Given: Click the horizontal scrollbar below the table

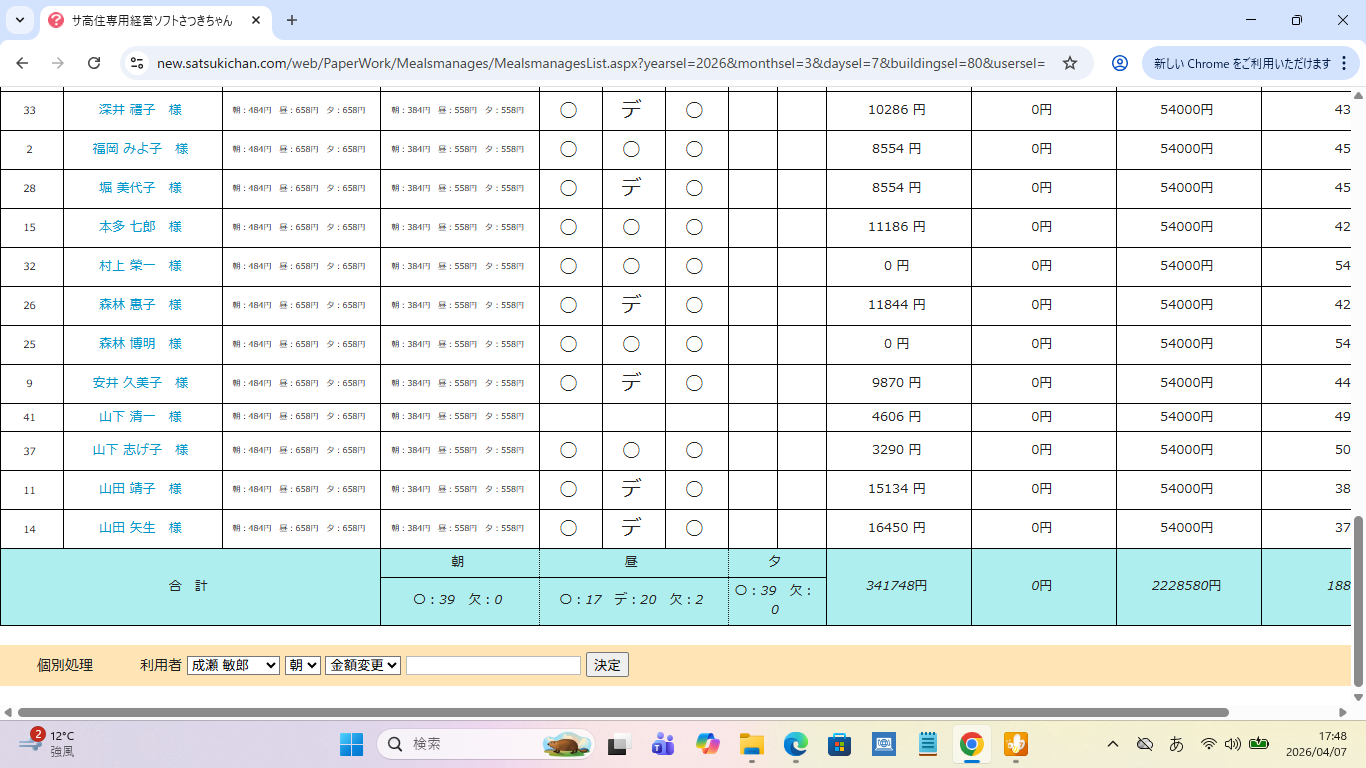Looking at the screenshot, I should tap(620, 713).
